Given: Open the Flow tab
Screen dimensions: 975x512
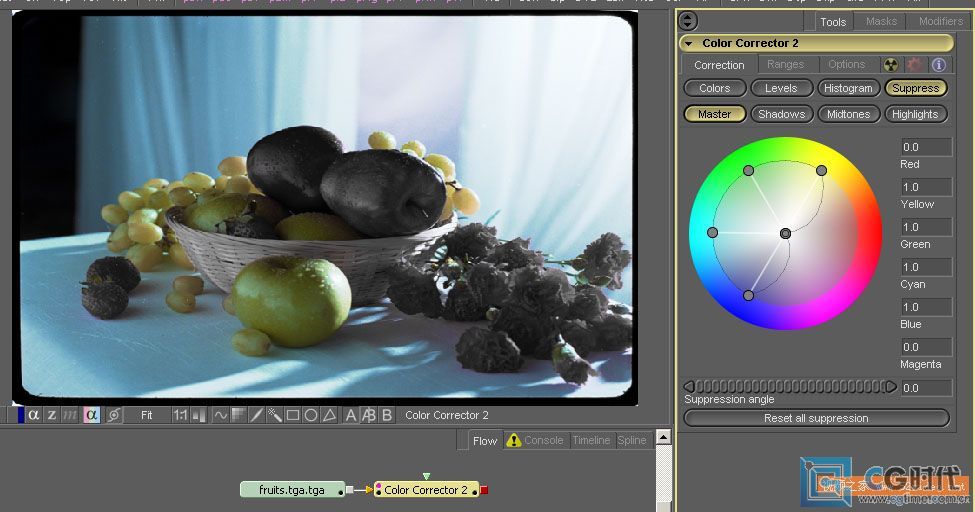Looking at the screenshot, I should [484, 440].
